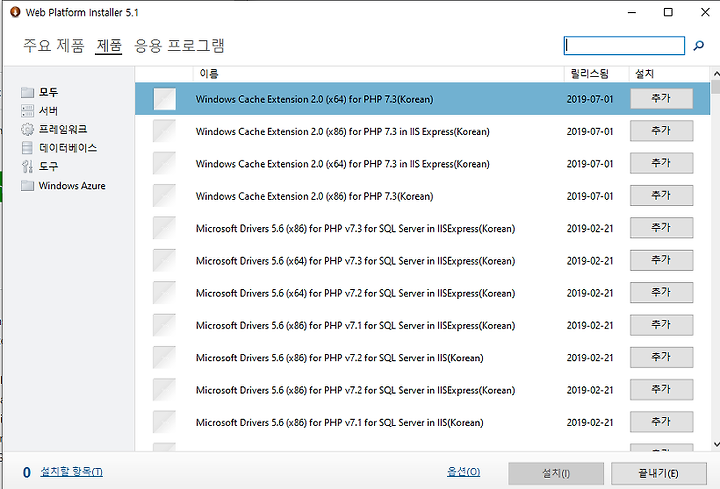This screenshot has width=720, height=489.
Task: Click the scrollbar up arrow
Action: pyautogui.click(x=715, y=74)
